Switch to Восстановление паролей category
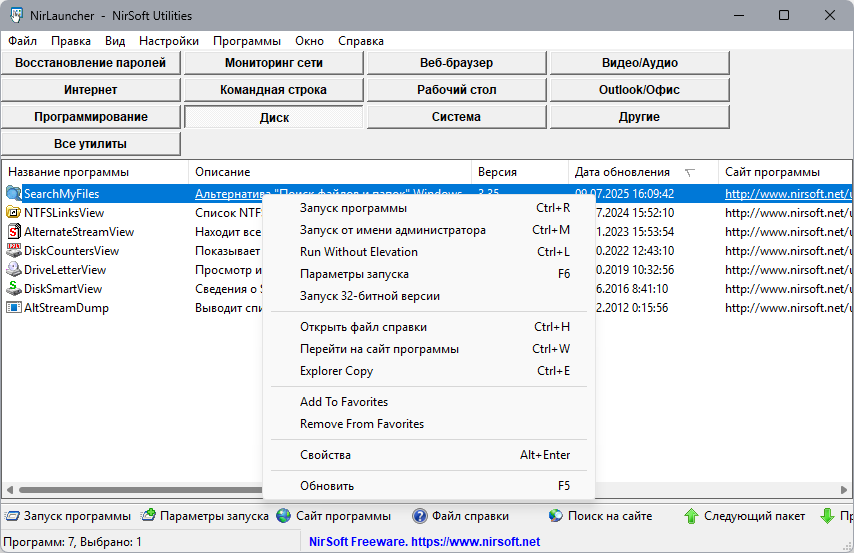 [90, 63]
